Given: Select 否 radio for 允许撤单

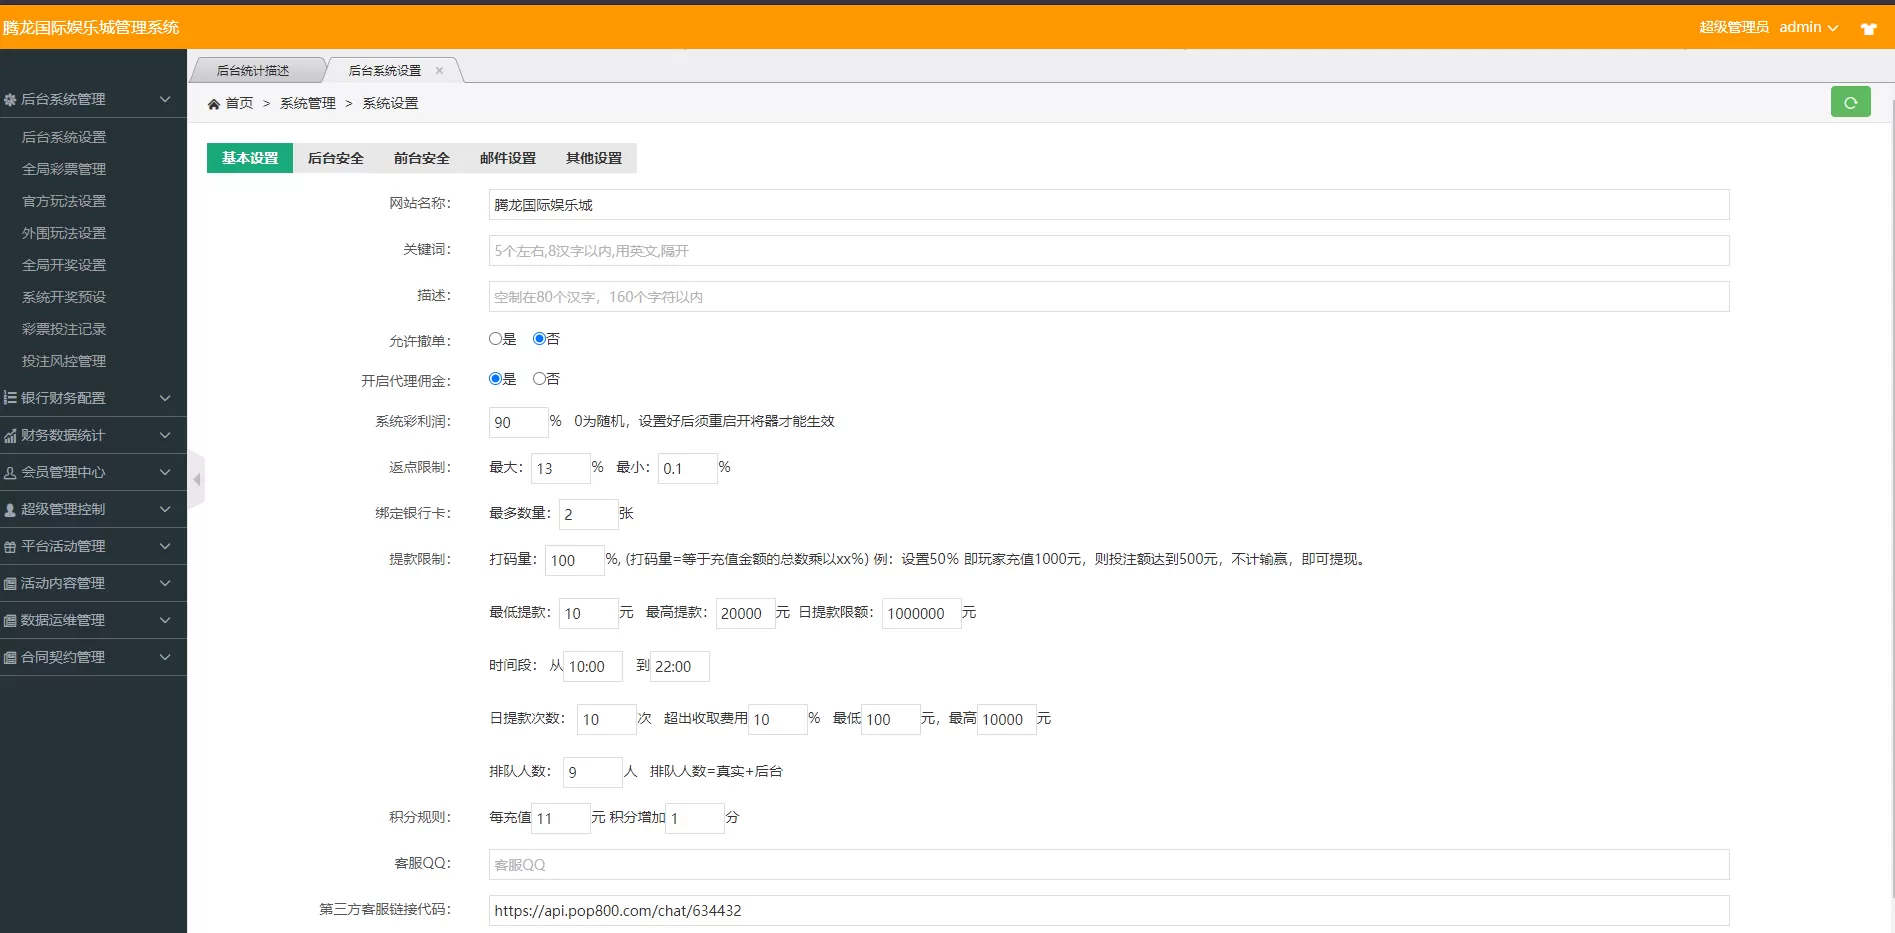Looking at the screenshot, I should point(540,338).
